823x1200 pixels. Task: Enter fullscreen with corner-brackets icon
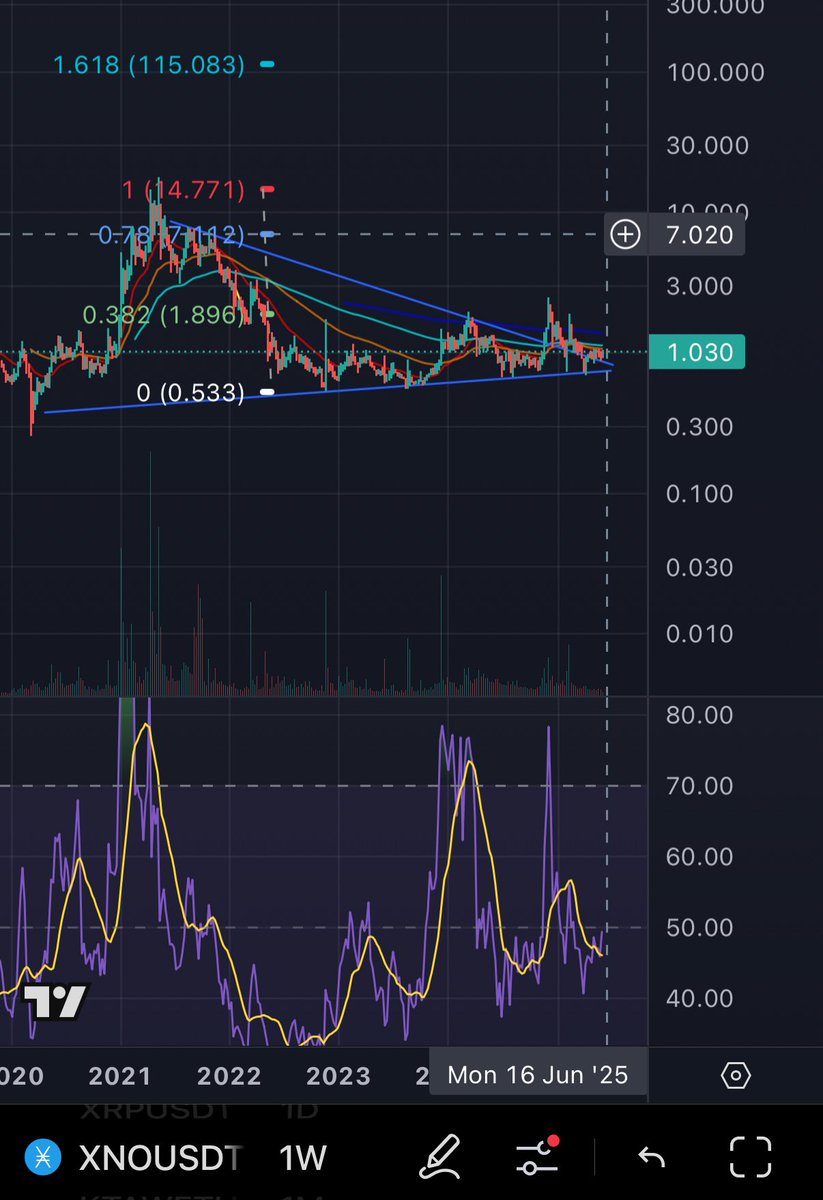750,1158
